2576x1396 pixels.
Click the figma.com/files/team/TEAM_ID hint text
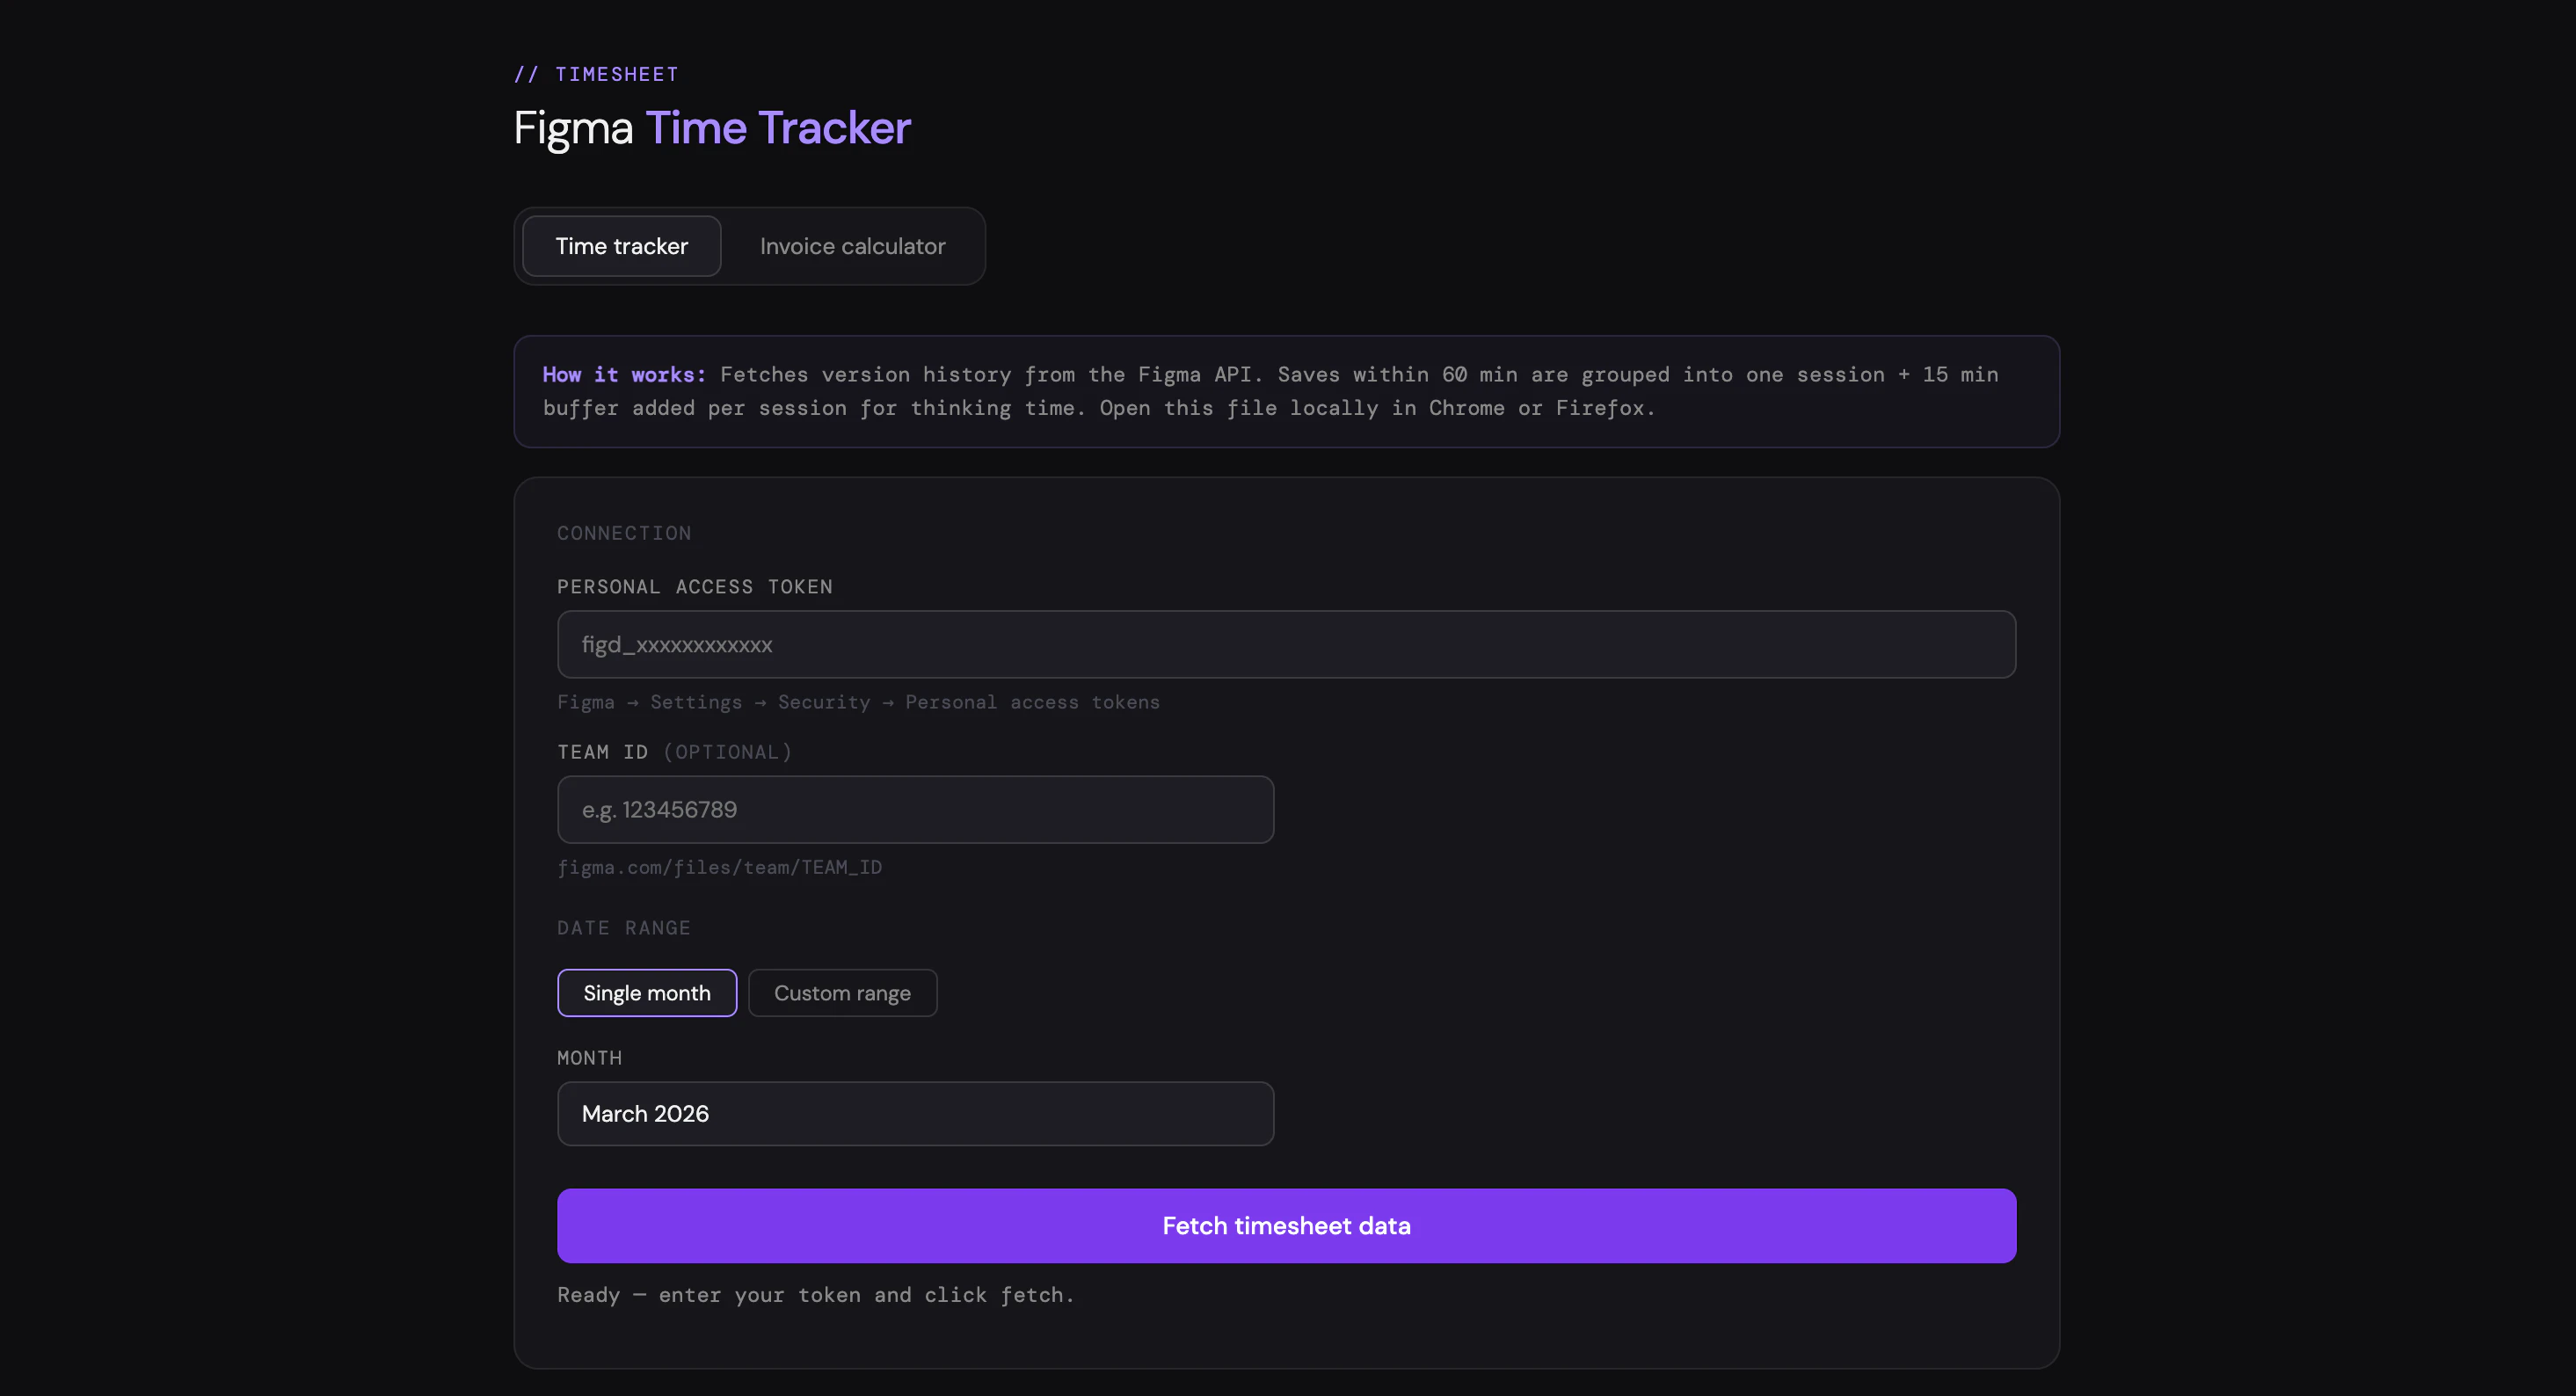click(x=720, y=867)
